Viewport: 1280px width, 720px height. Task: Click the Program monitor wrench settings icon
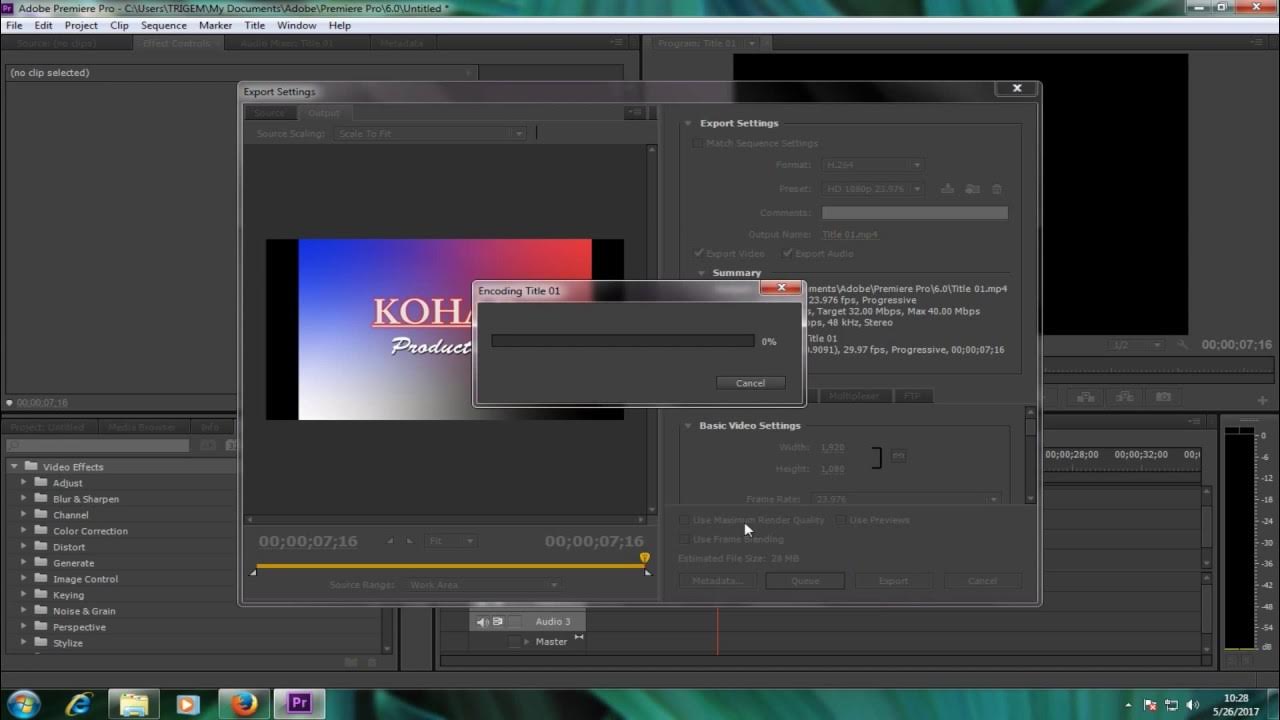pos(1182,345)
